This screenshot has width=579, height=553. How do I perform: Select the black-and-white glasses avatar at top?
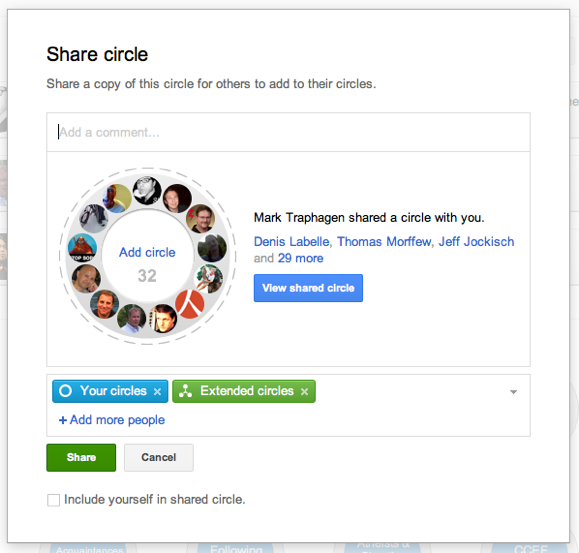click(x=147, y=190)
